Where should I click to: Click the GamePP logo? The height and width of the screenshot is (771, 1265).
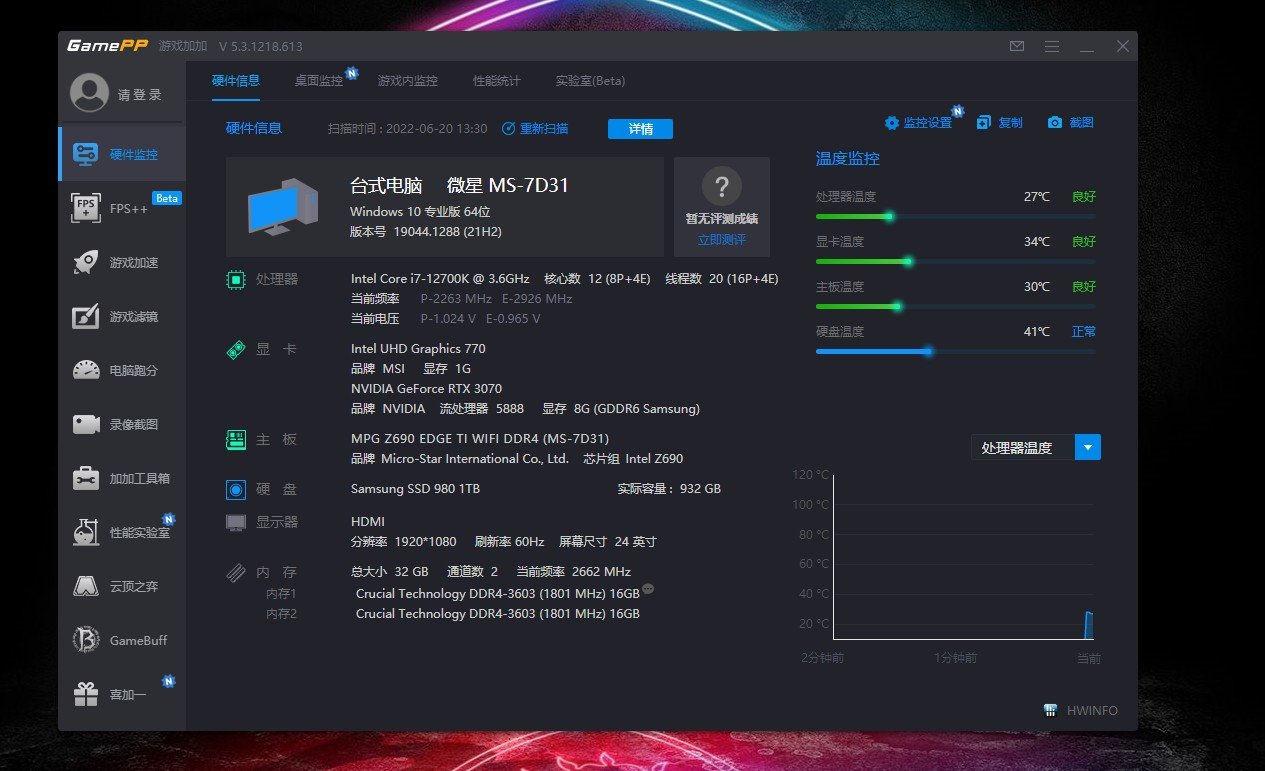(x=106, y=45)
